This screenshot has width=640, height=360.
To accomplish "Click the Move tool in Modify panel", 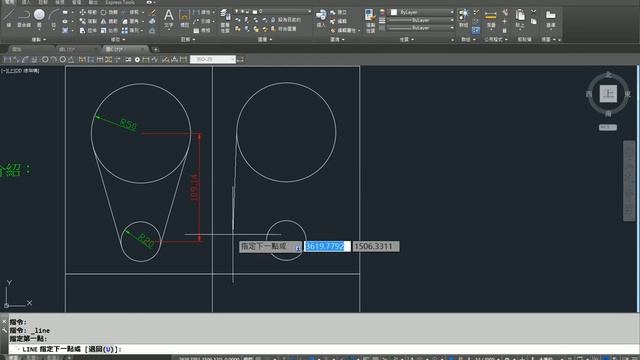I will click(x=88, y=12).
